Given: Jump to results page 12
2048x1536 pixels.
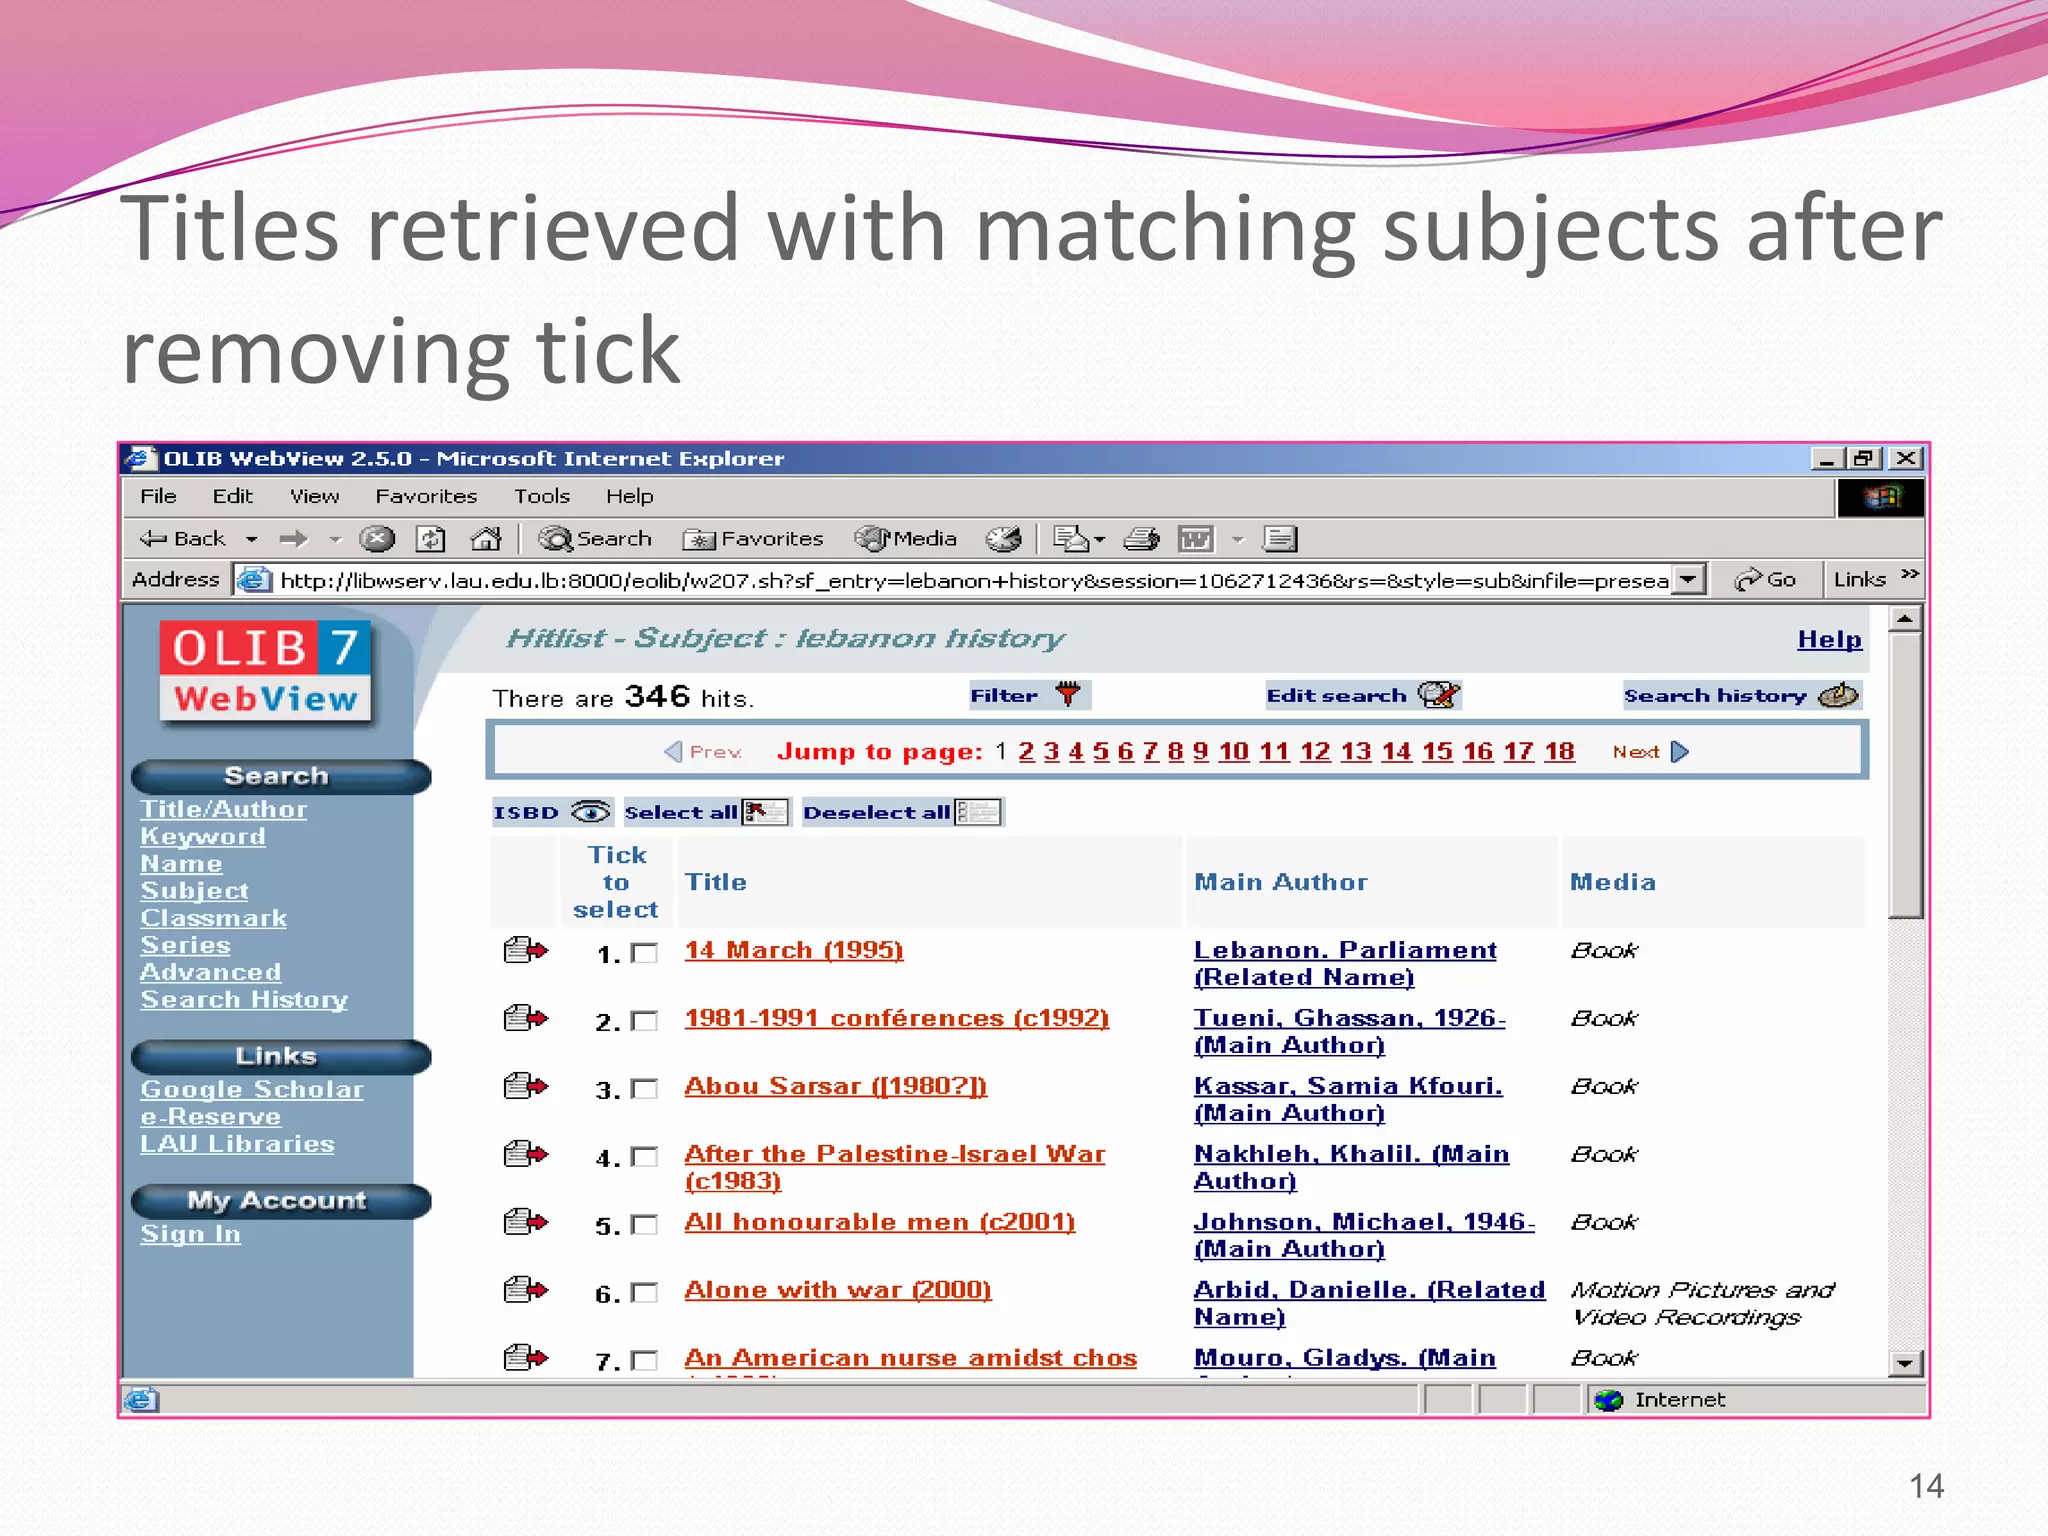Looking at the screenshot, I should tap(1314, 751).
